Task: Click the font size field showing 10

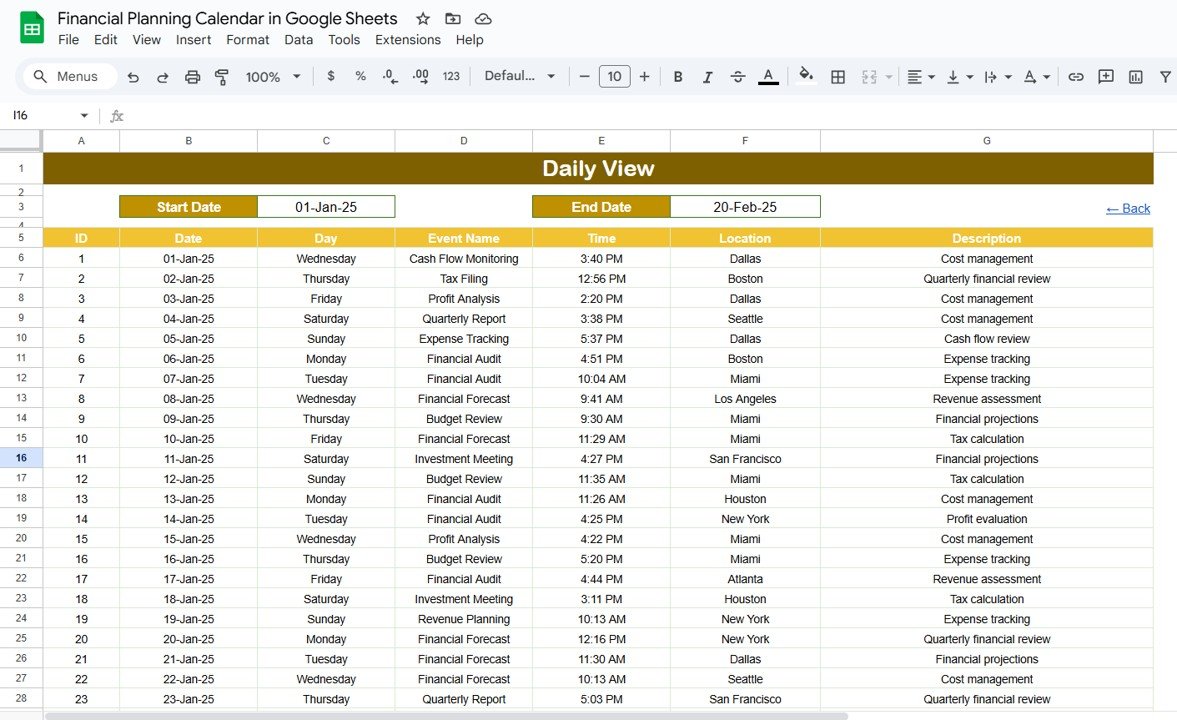Action: (x=615, y=77)
